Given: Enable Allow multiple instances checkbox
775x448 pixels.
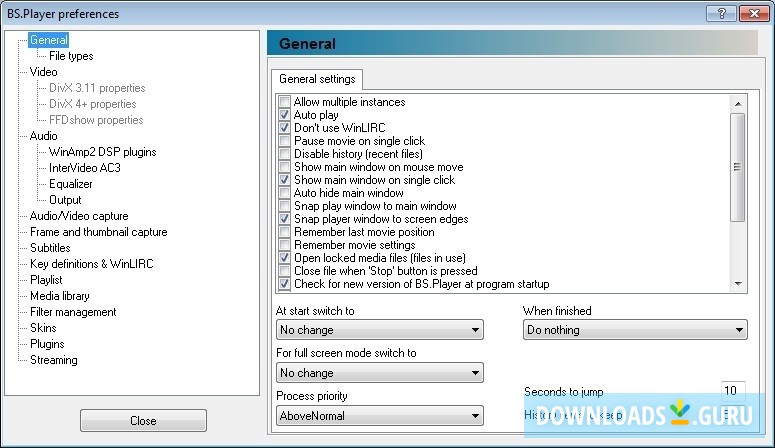Looking at the screenshot, I should click(284, 102).
